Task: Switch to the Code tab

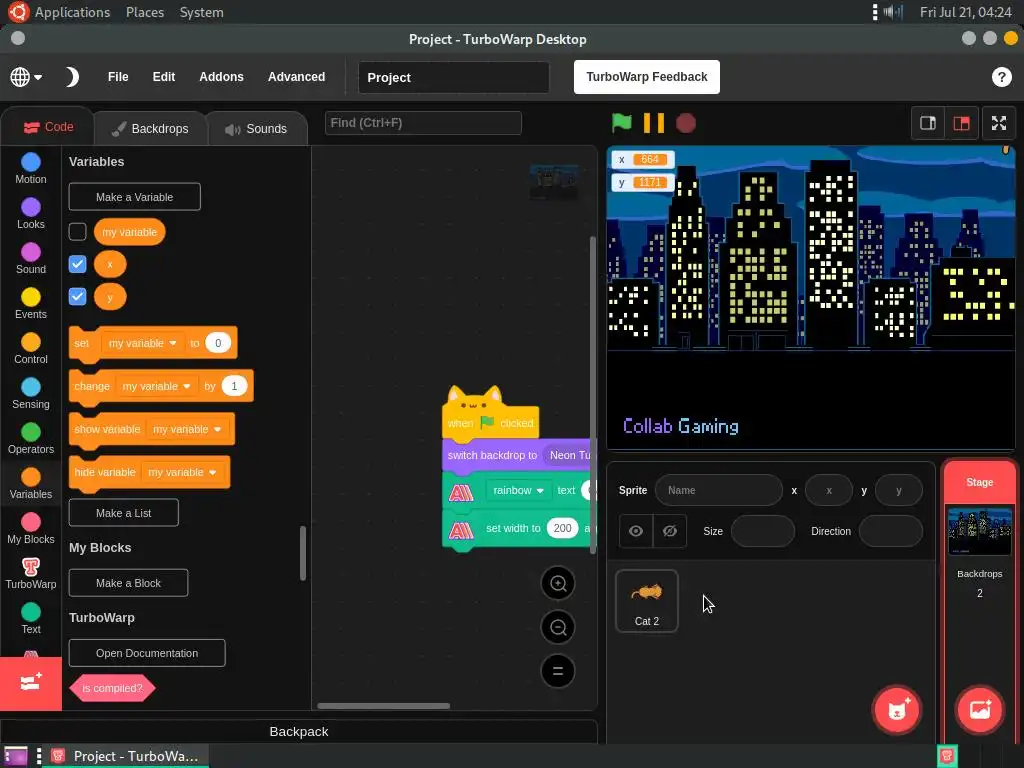Action: (48, 127)
